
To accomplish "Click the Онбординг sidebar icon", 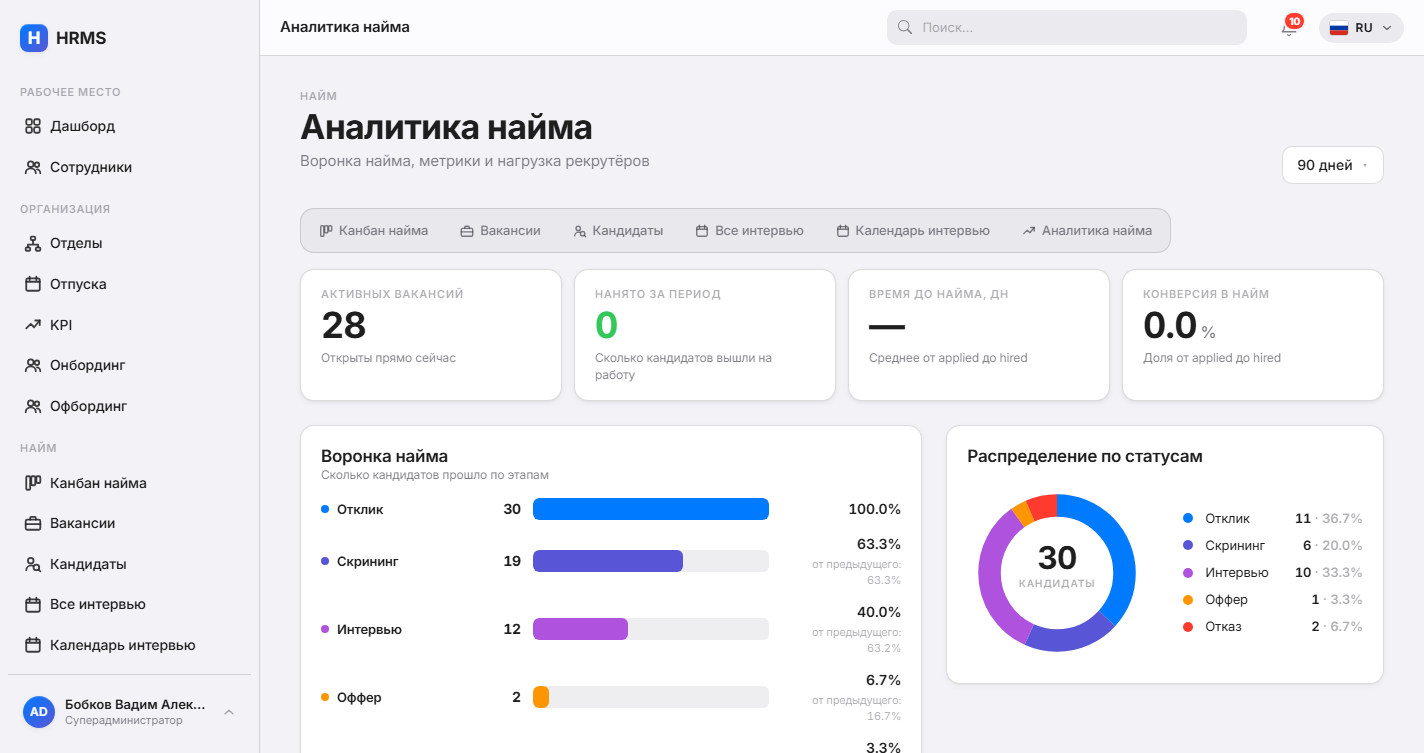I will [x=33, y=365].
